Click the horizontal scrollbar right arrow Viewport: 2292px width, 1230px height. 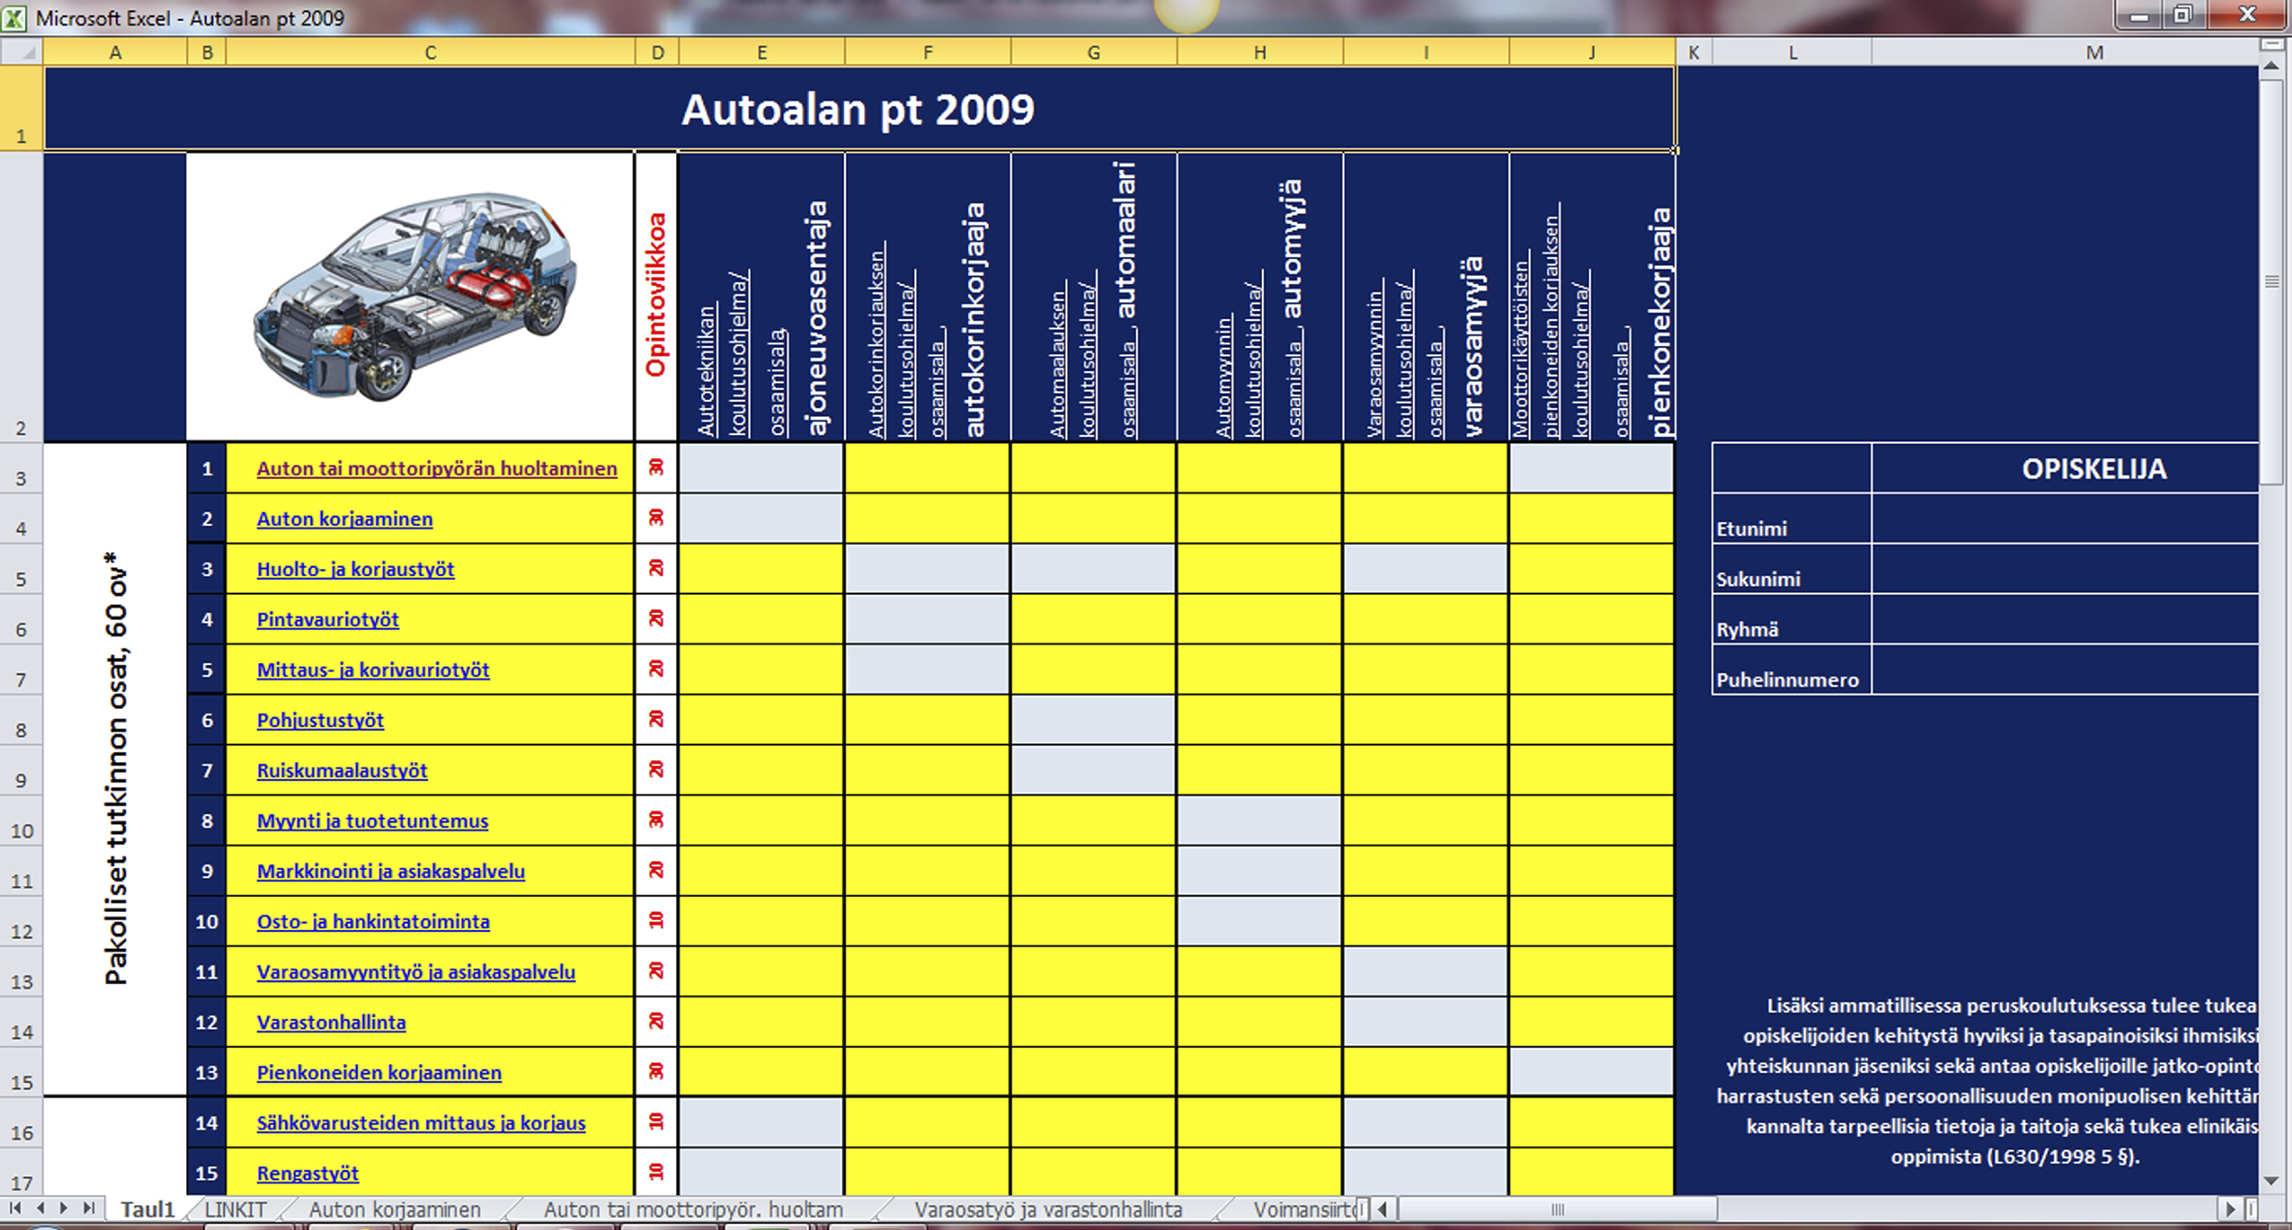tap(2229, 1208)
